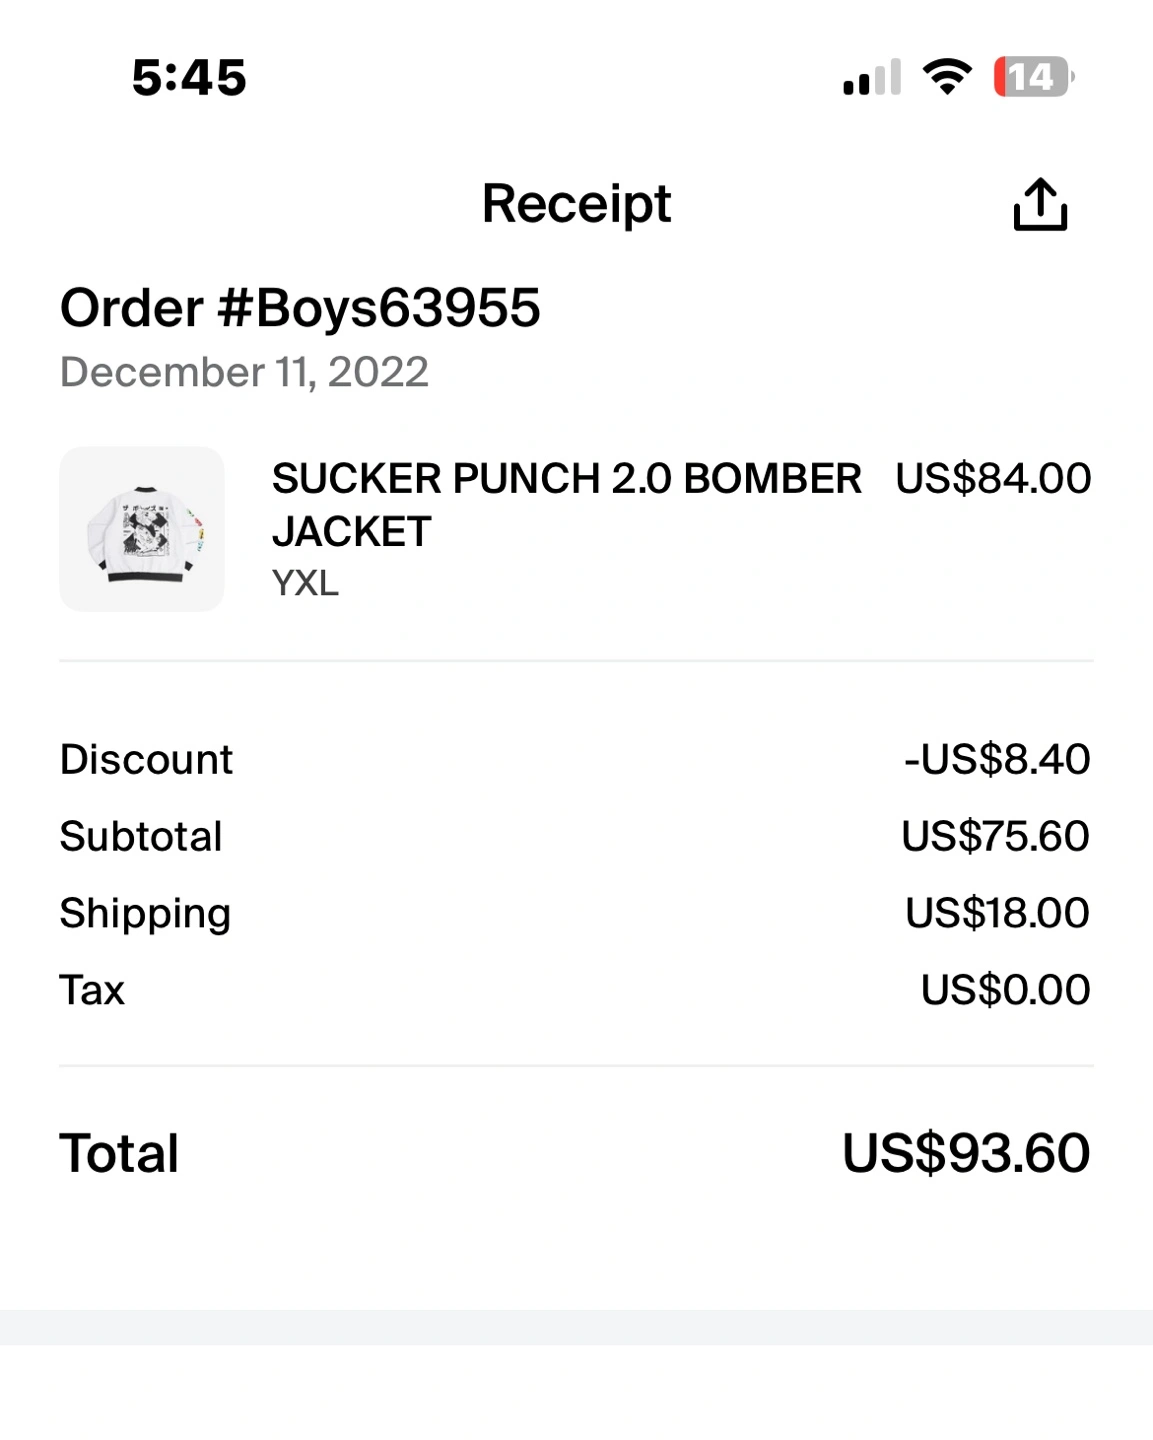Open the bomber jacket product thumbnail
This screenshot has height=1440, width=1153.
[142, 529]
